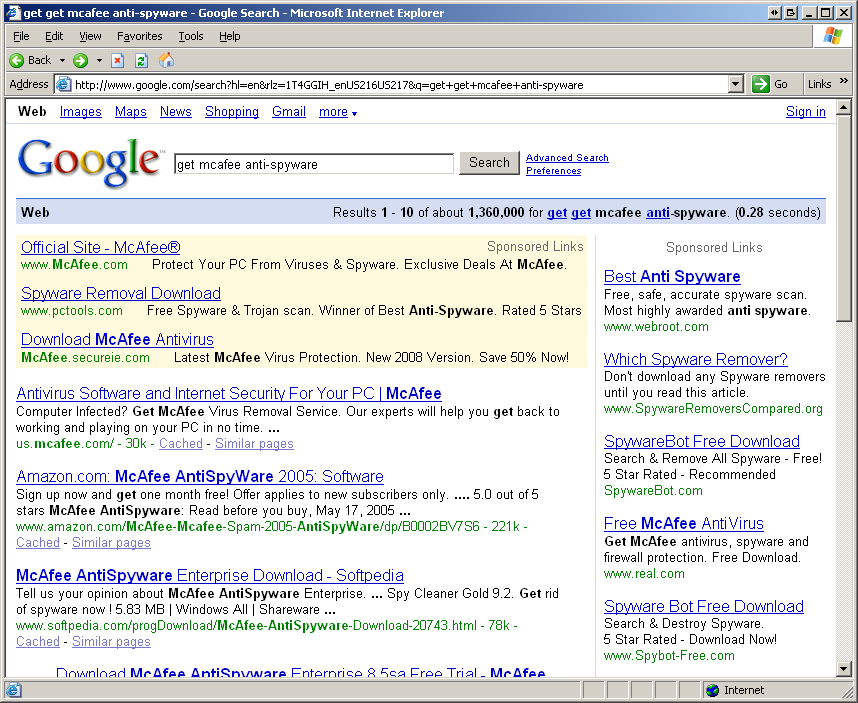Click the green Forward arrow icon
Image resolution: width=858 pixels, height=703 pixels.
[80, 60]
